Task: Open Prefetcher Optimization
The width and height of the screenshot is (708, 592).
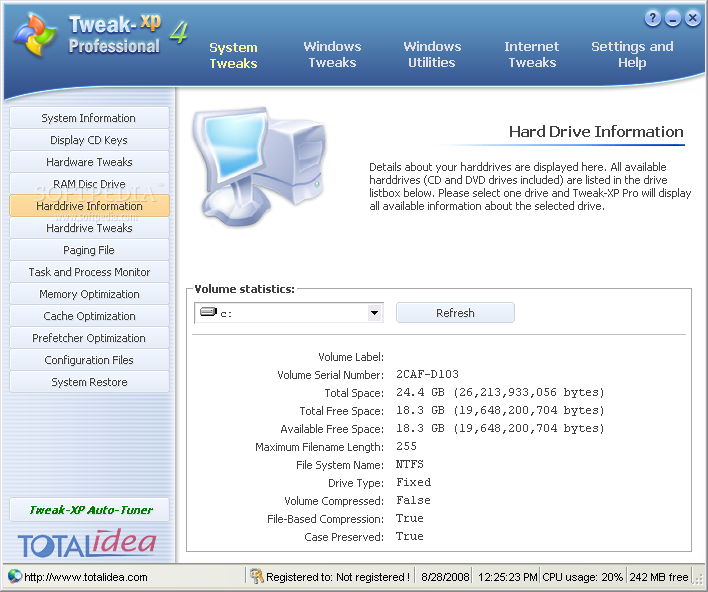Action: pos(89,338)
